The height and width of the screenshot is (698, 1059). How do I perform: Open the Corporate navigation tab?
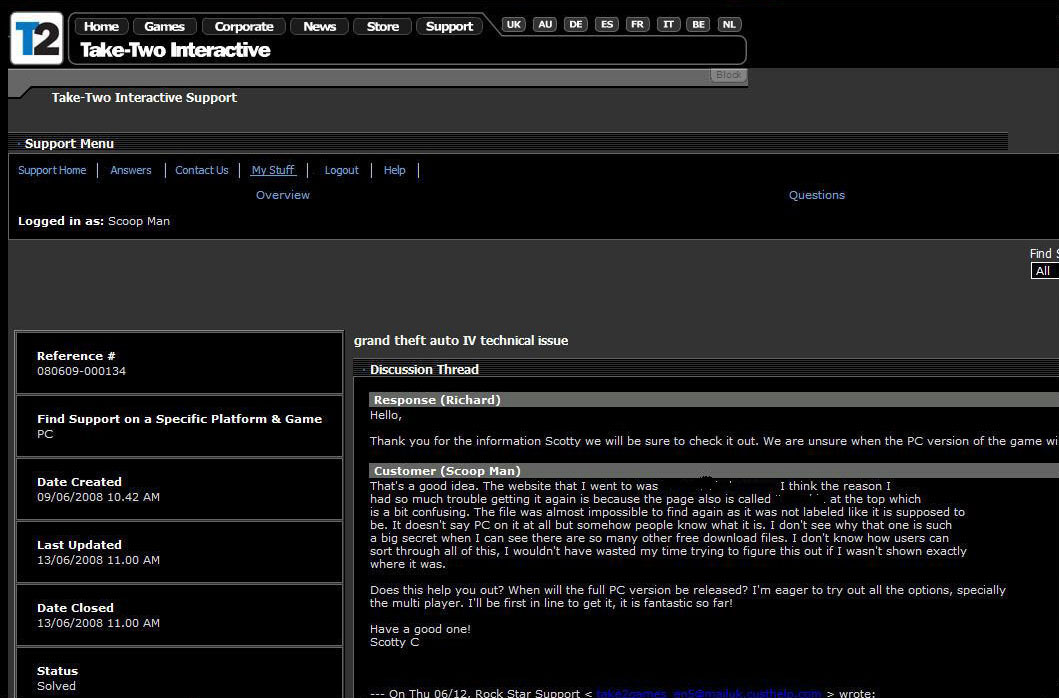(x=244, y=26)
